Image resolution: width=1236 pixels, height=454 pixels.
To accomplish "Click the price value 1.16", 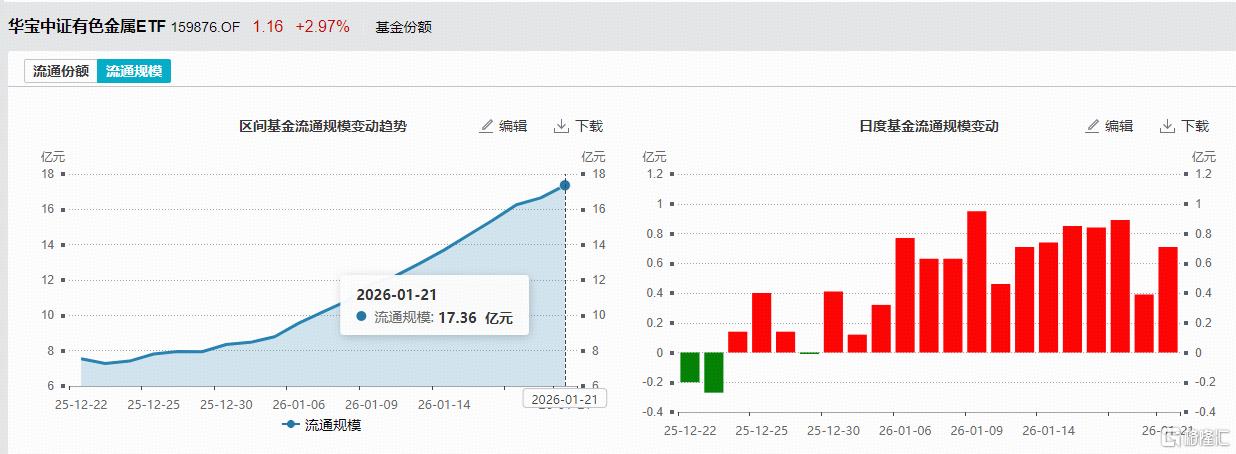I will click(268, 27).
